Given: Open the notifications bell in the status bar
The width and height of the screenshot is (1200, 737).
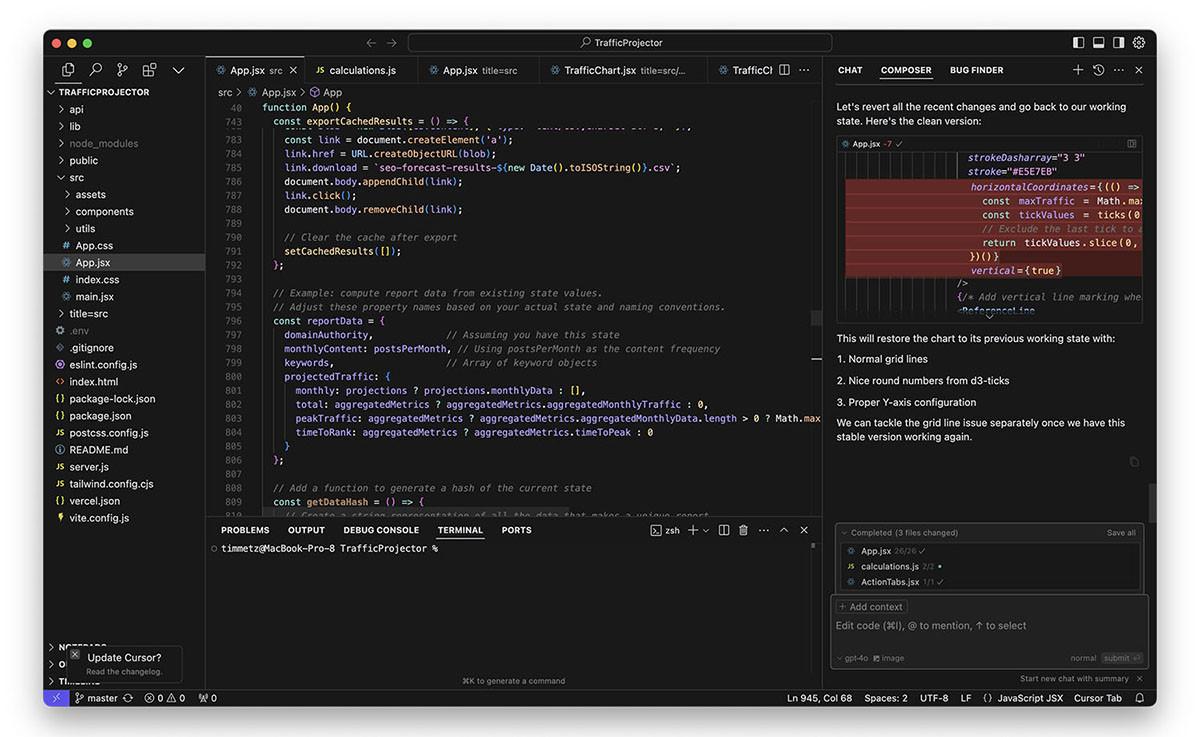Looking at the screenshot, I should coord(1138,698).
